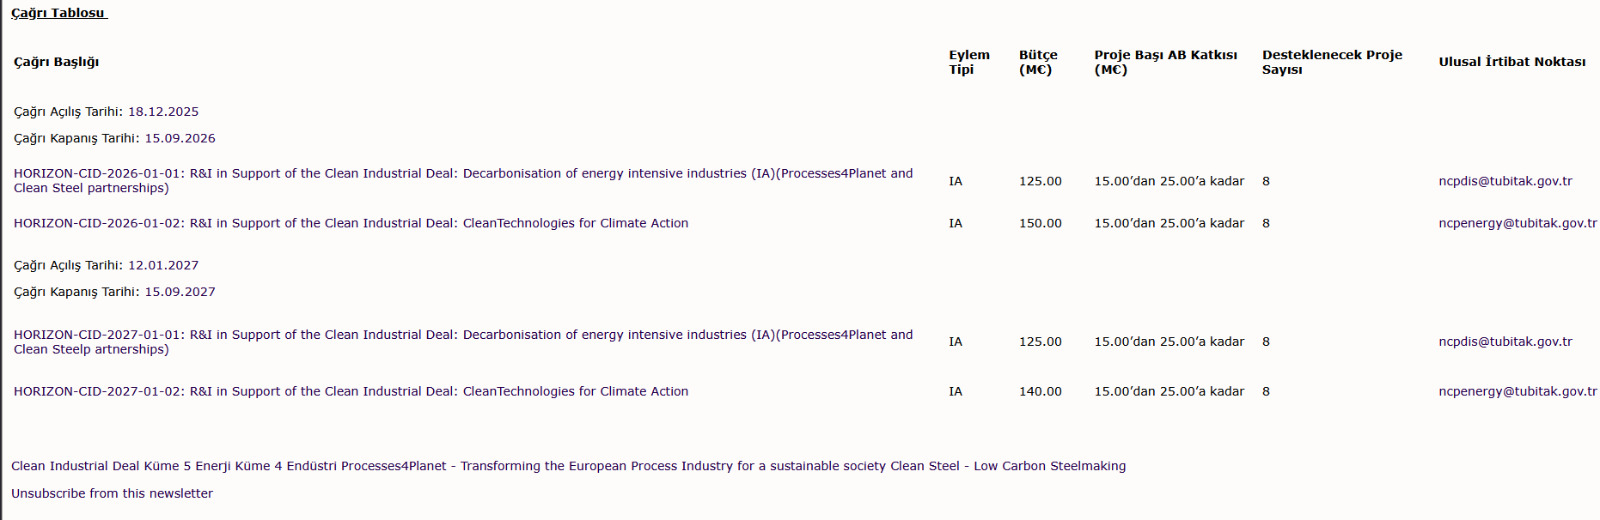Image resolution: width=1600 pixels, height=520 pixels.
Task: Click the 140.00 budget value
Action: point(1040,392)
